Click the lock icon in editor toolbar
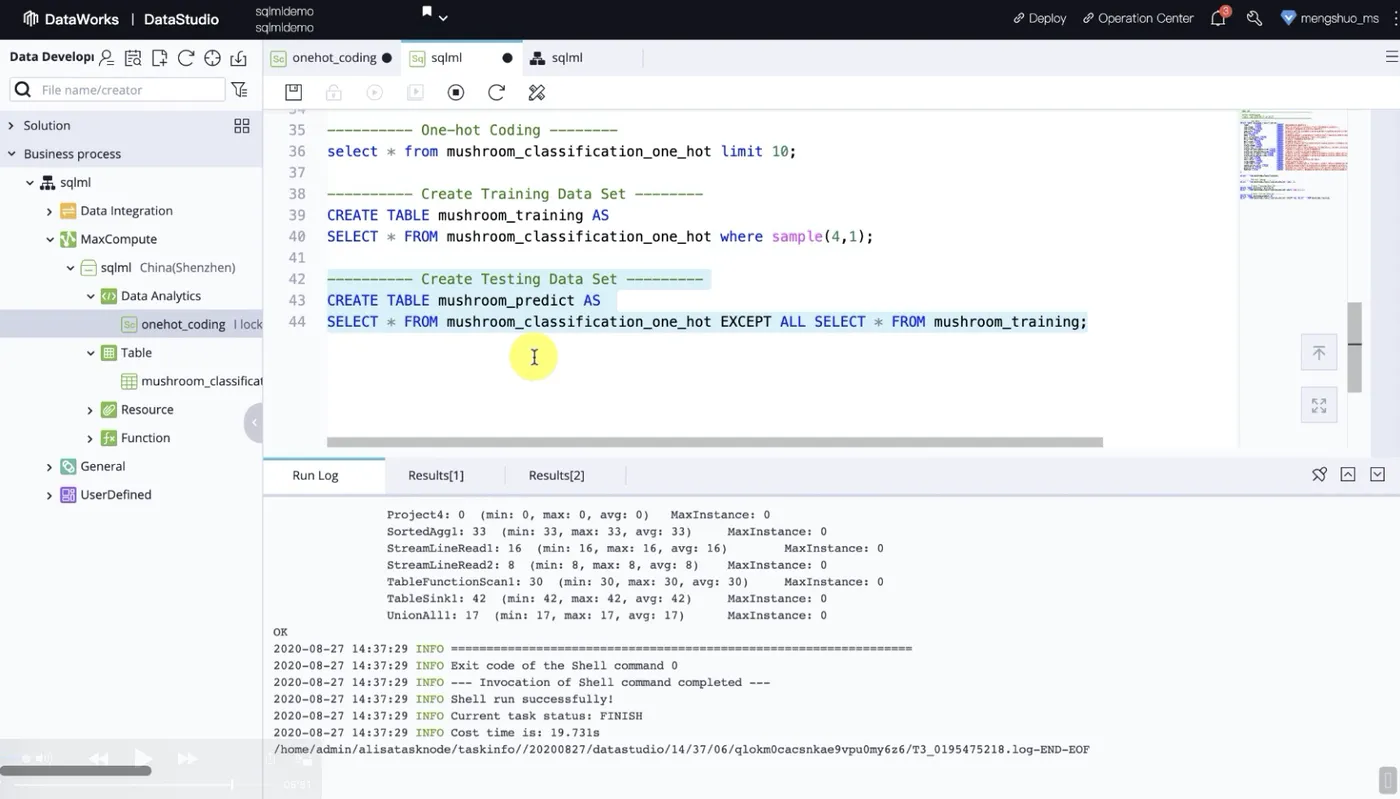 point(334,92)
